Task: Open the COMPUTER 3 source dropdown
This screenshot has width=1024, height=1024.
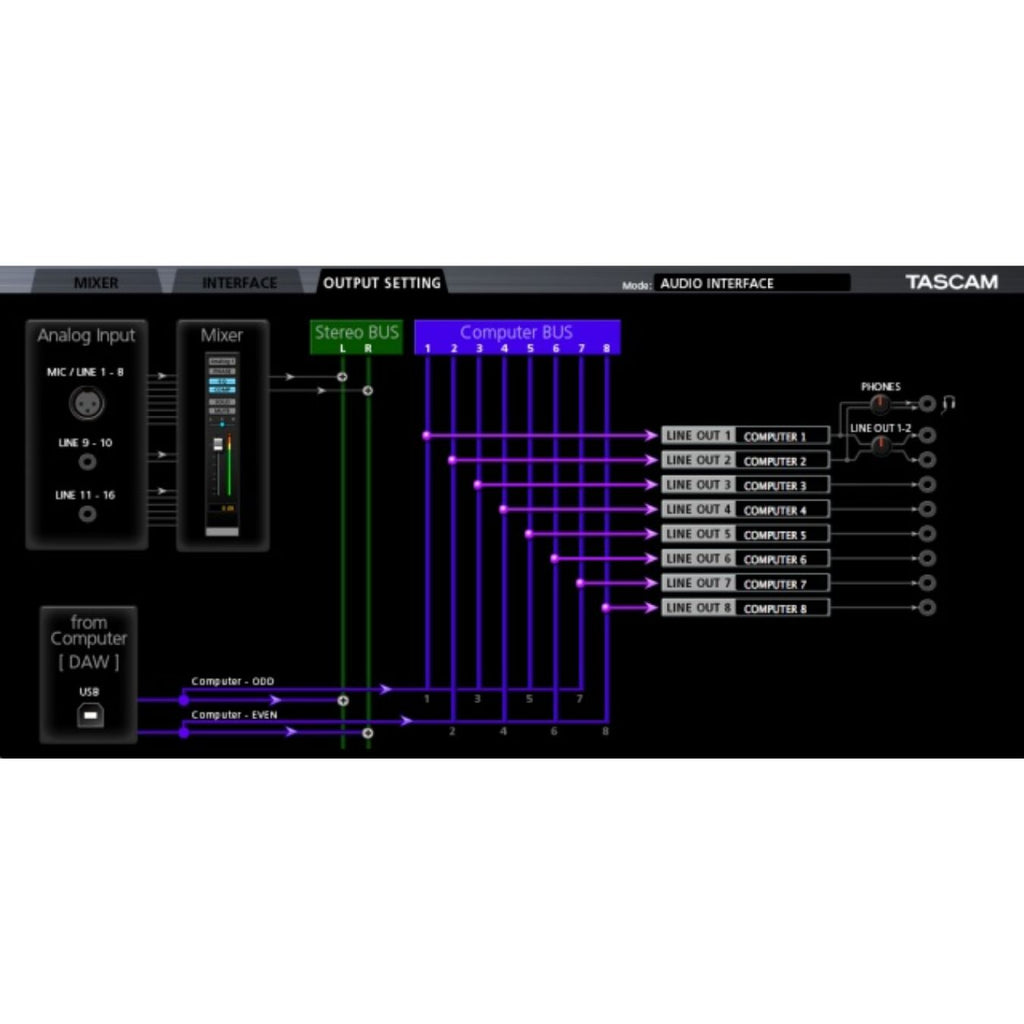Action: pos(782,485)
